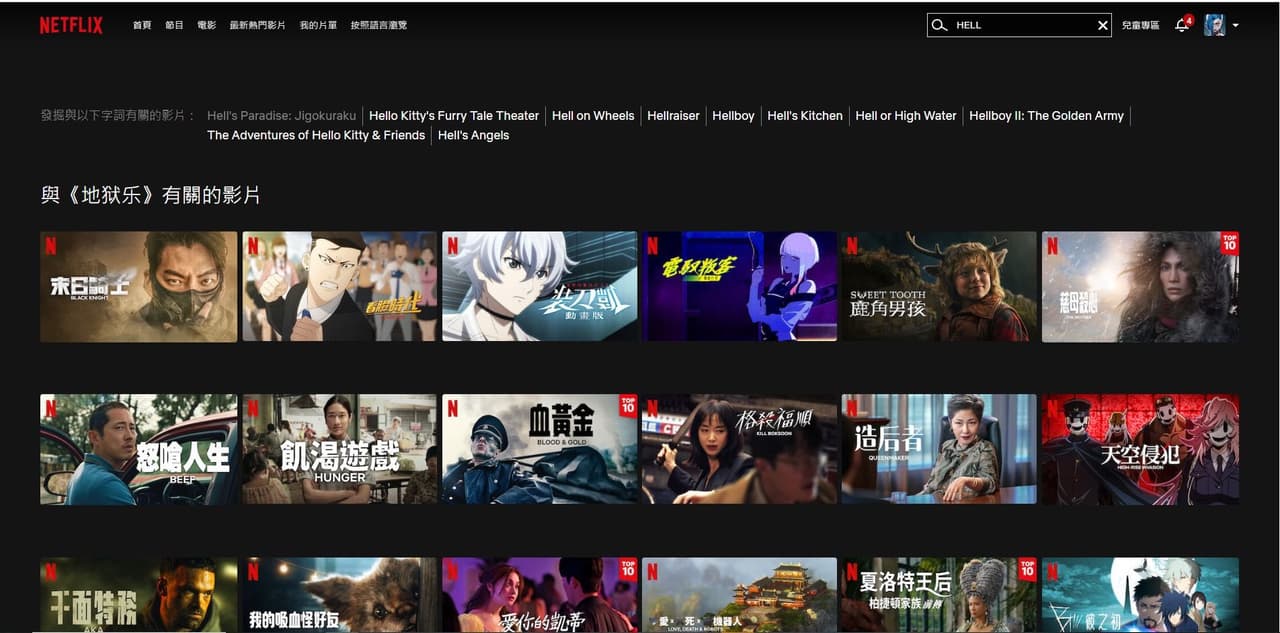Open the Love, Death & Robots thumbnail
The image size is (1280, 633).
740,595
